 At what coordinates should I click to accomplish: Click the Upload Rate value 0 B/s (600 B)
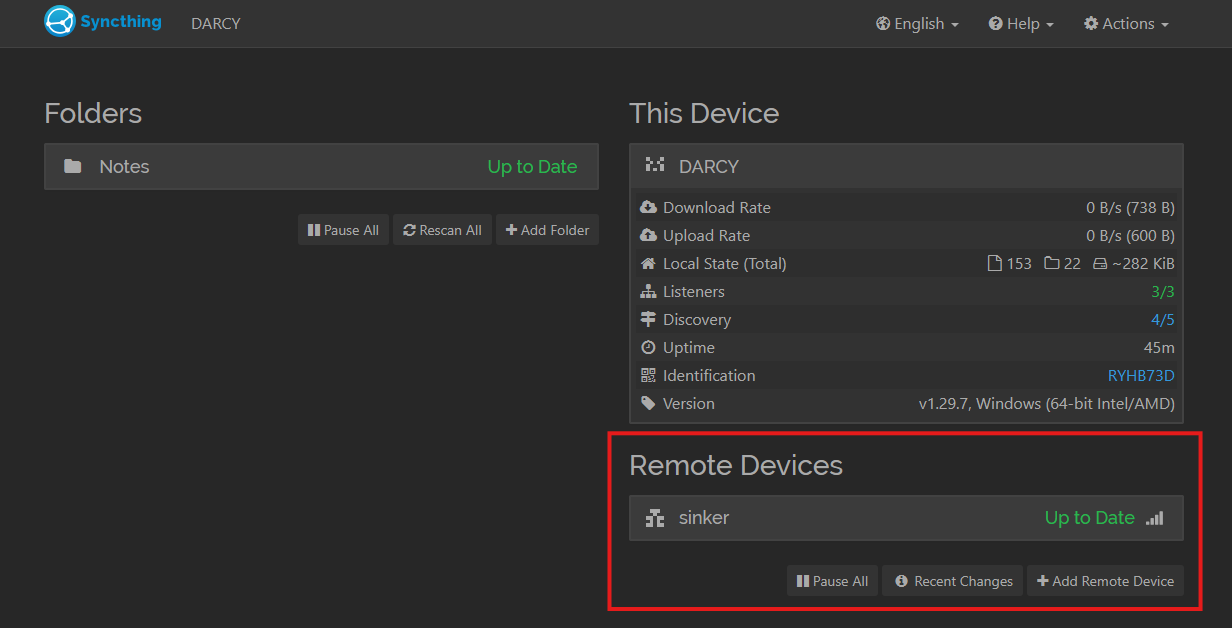coord(1131,235)
